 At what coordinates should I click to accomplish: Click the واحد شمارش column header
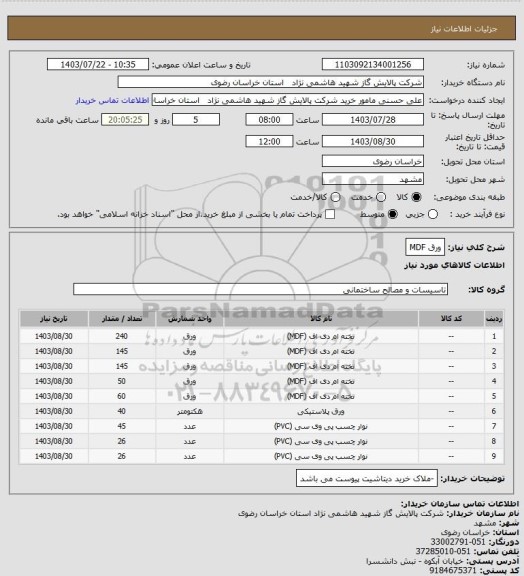(x=190, y=318)
